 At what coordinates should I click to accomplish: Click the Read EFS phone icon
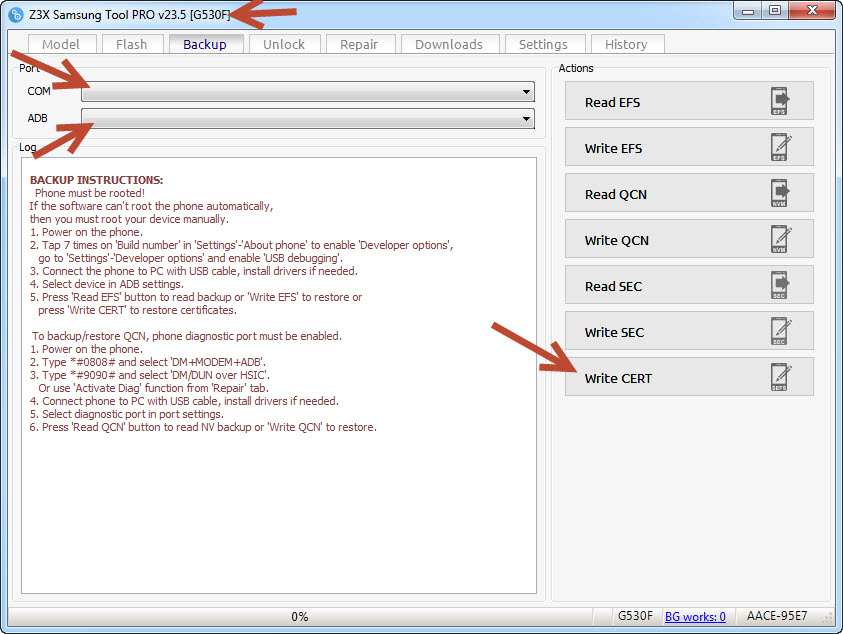click(x=780, y=101)
